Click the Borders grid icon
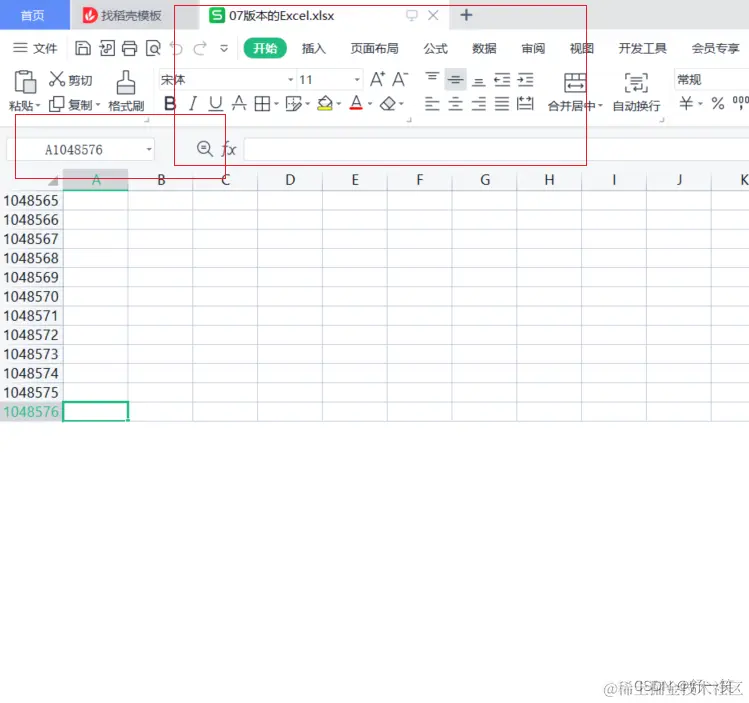Screen dimensions: 749x703 262,103
